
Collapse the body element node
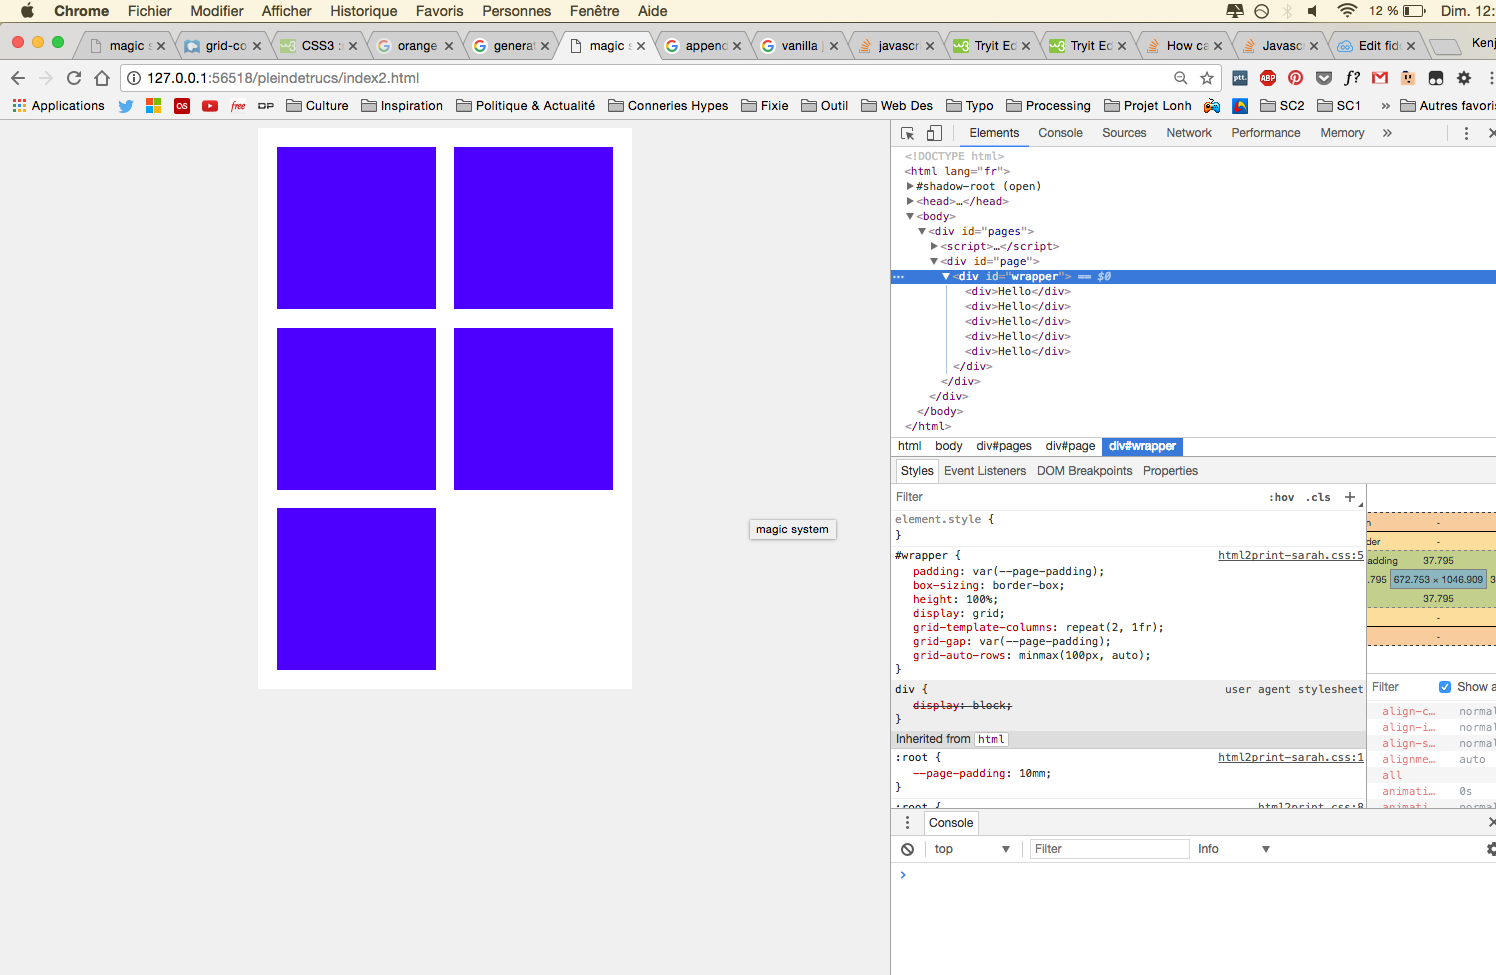click(x=910, y=216)
